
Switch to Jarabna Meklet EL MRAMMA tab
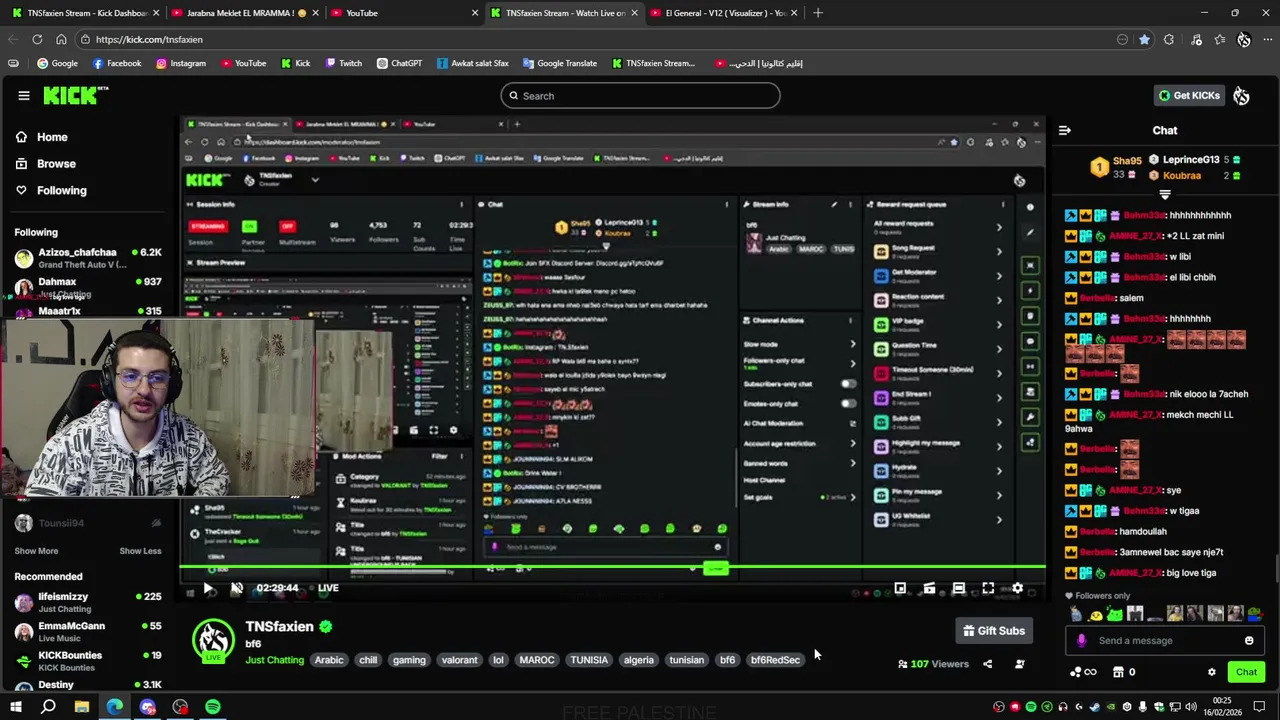(x=243, y=13)
